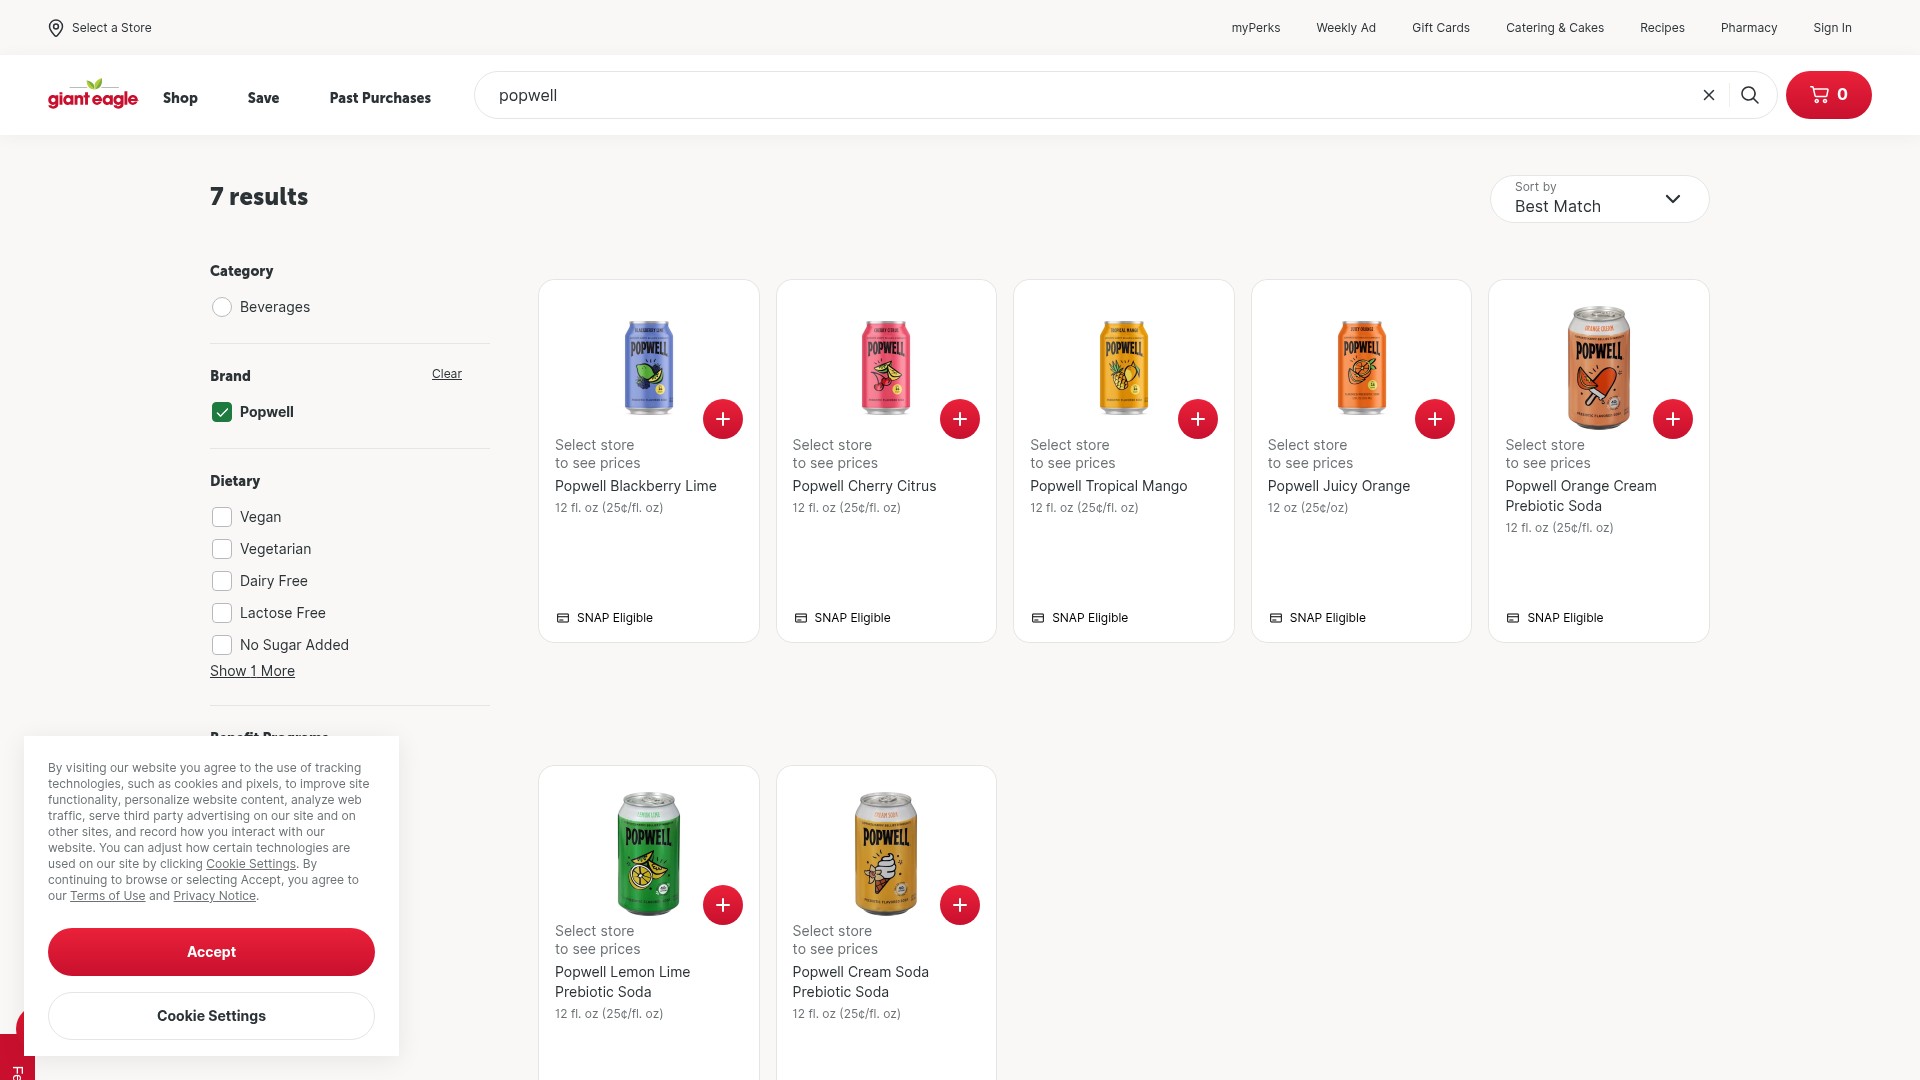Open Cookie Settings button

pyautogui.click(x=211, y=1016)
